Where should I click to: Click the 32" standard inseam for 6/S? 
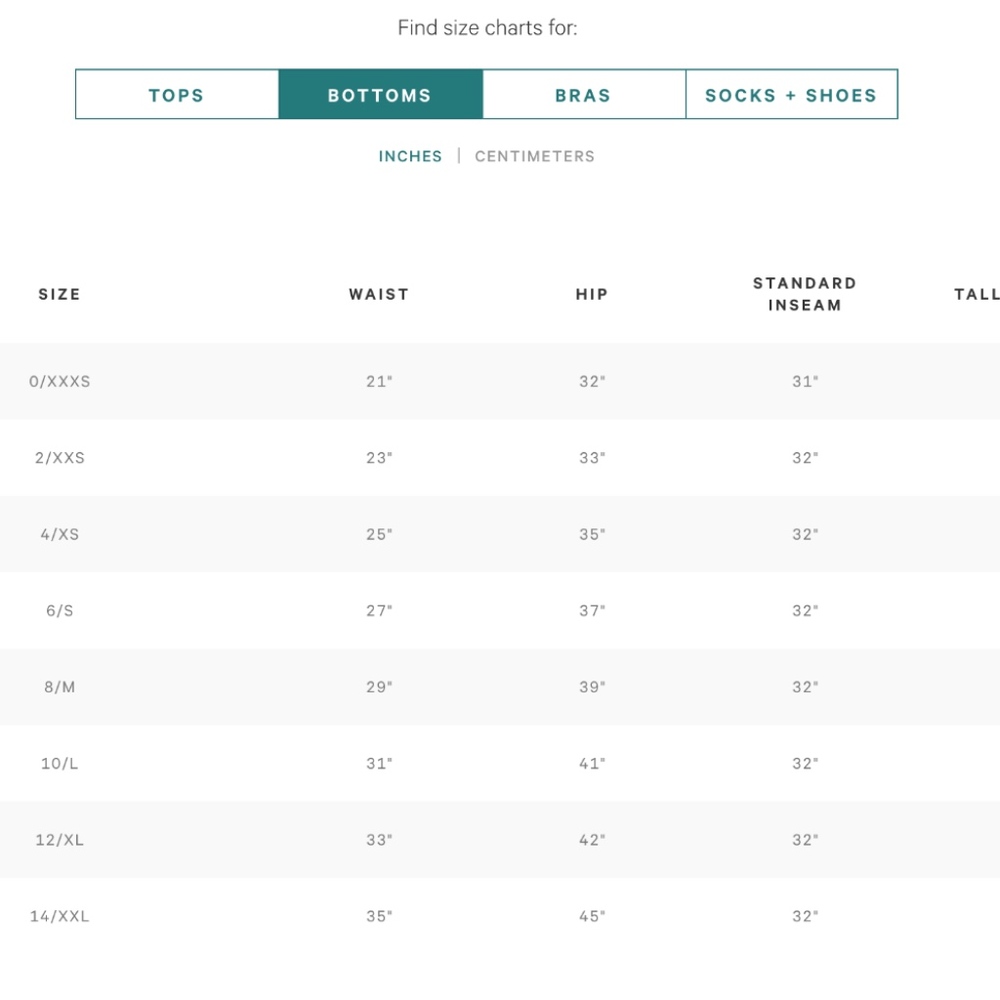click(805, 611)
